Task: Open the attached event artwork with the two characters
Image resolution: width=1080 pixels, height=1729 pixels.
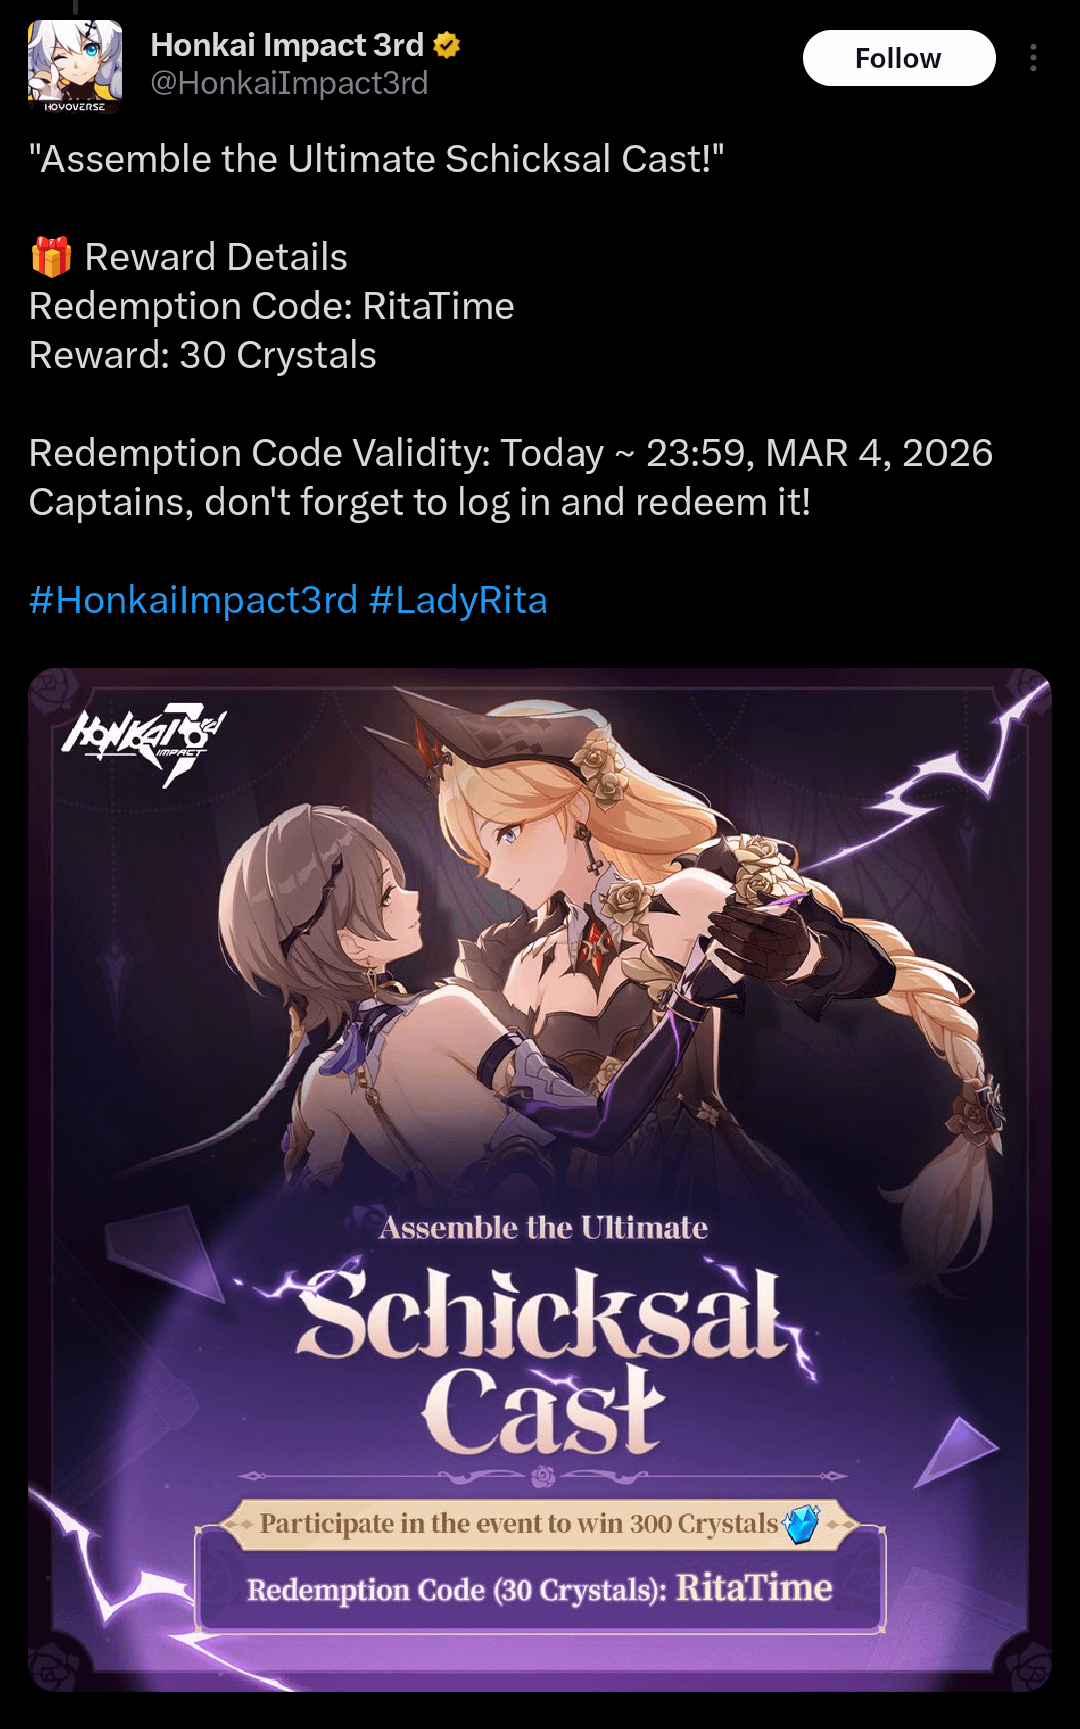Action: (540, 1180)
